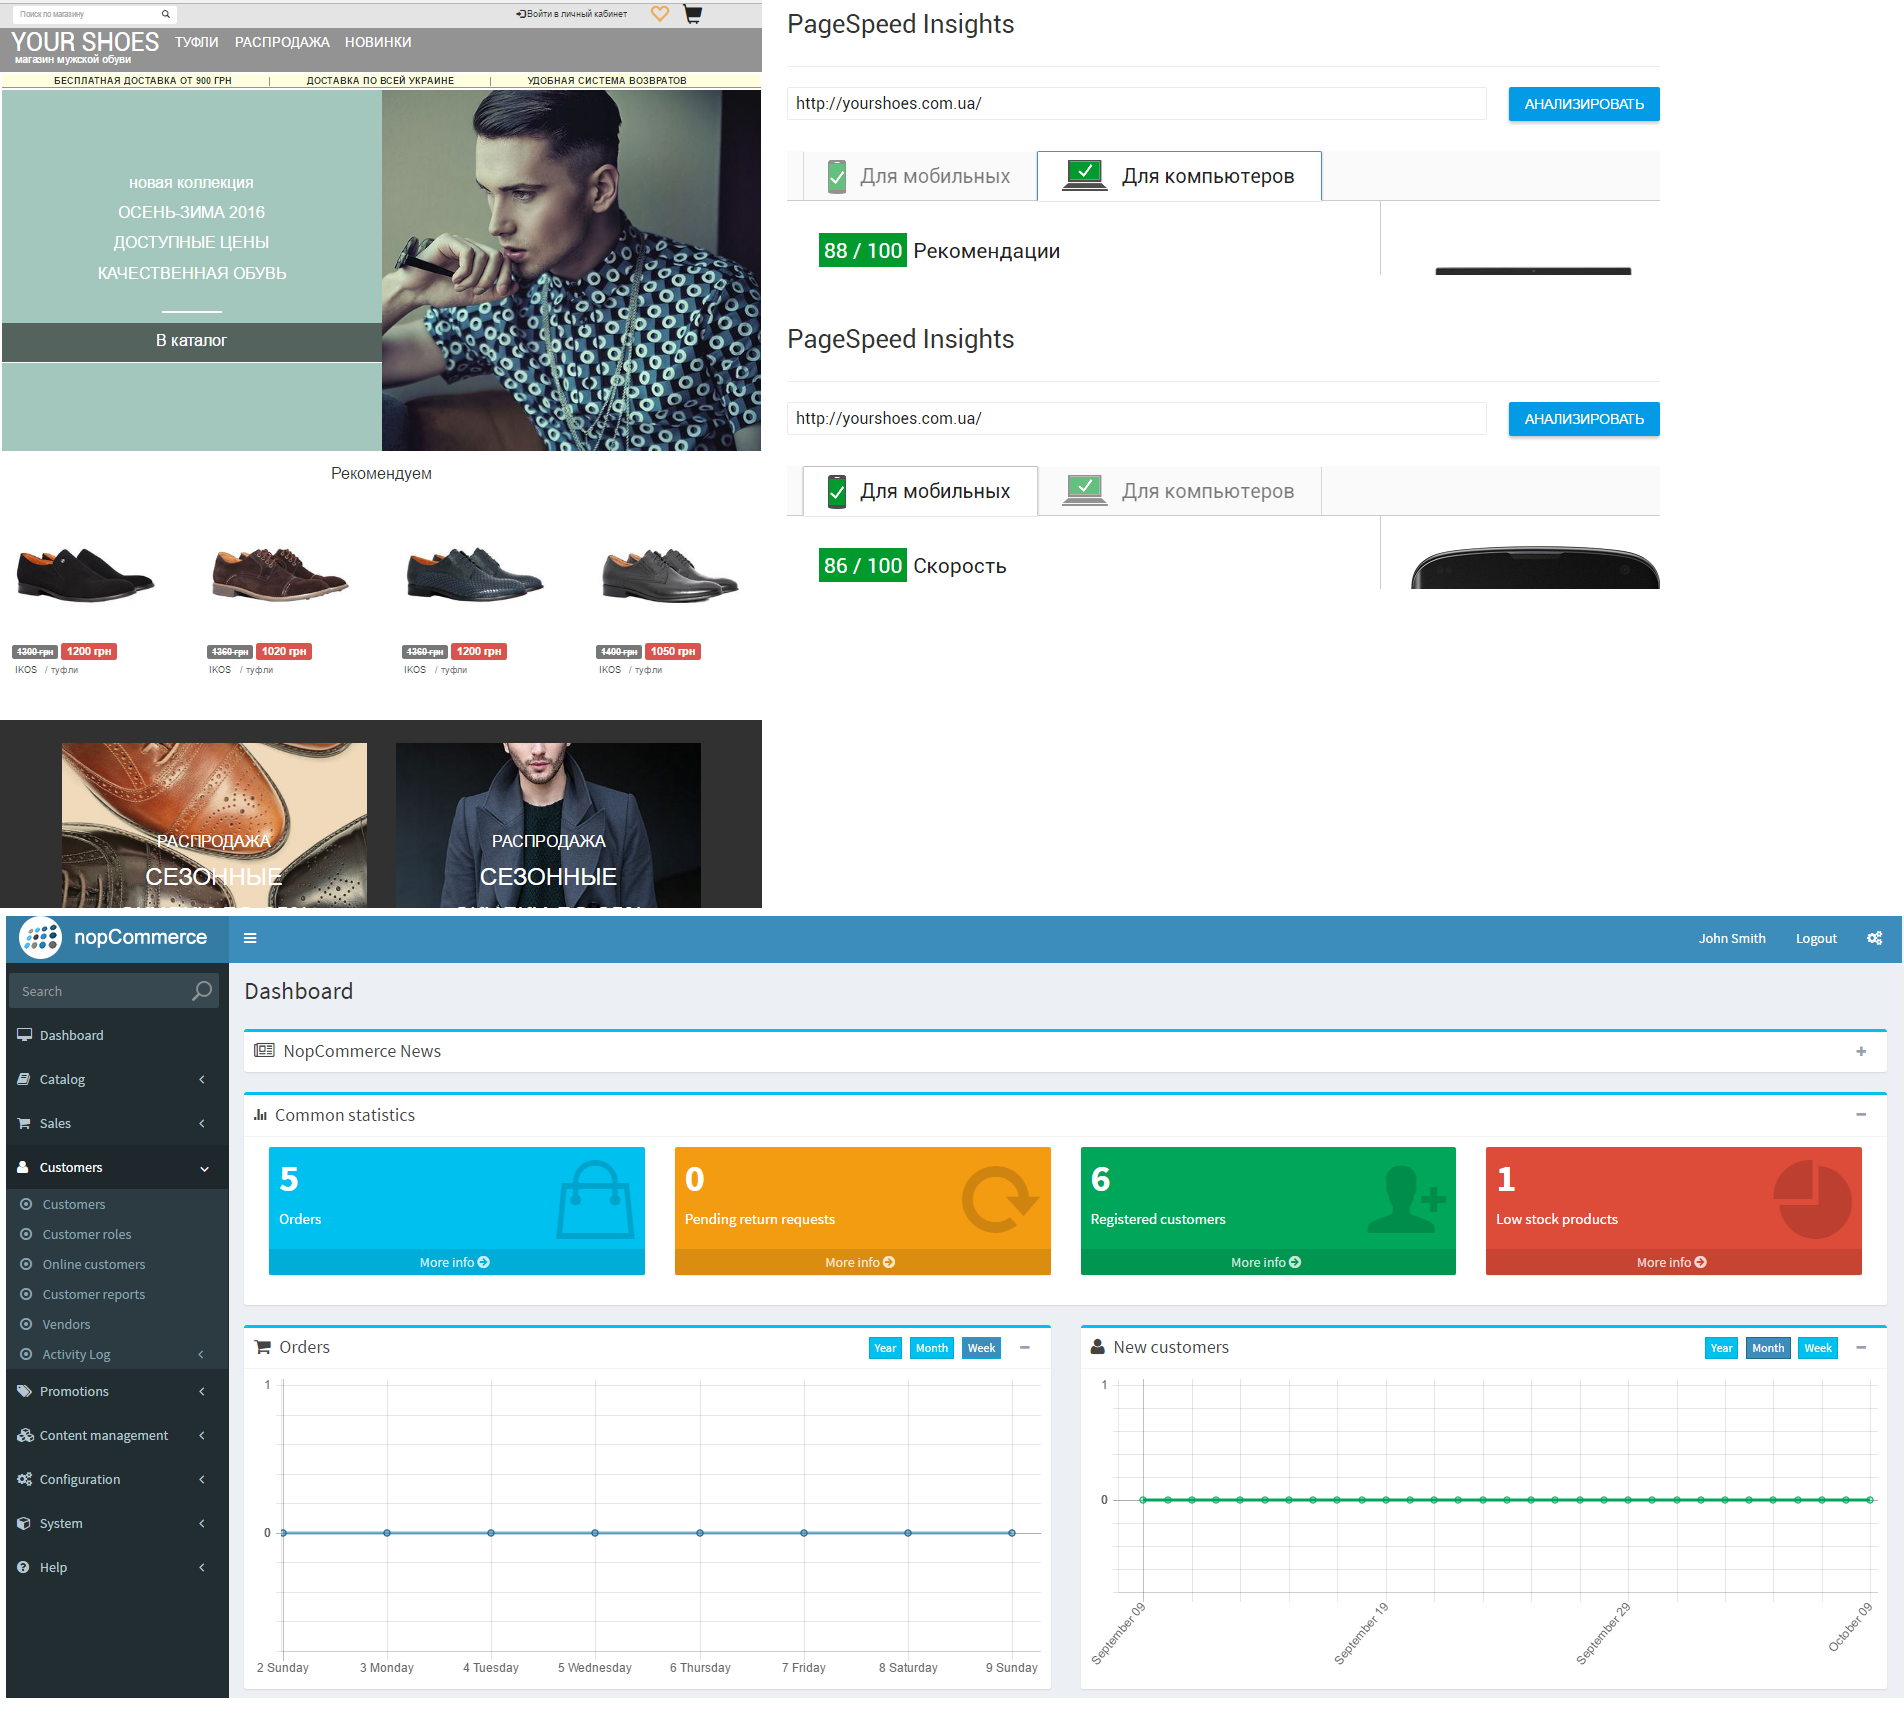Show New customers chart by Week
Screen dimensions: 1904x1716
point(1818,1348)
